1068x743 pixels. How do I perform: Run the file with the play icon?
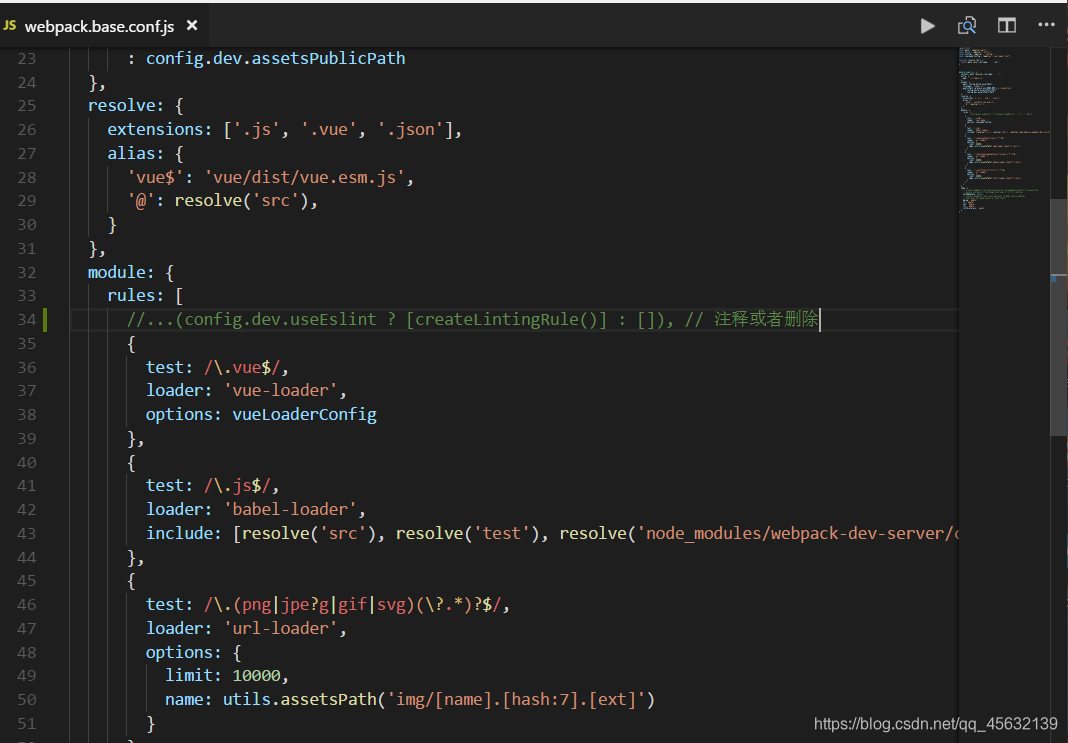[x=927, y=26]
